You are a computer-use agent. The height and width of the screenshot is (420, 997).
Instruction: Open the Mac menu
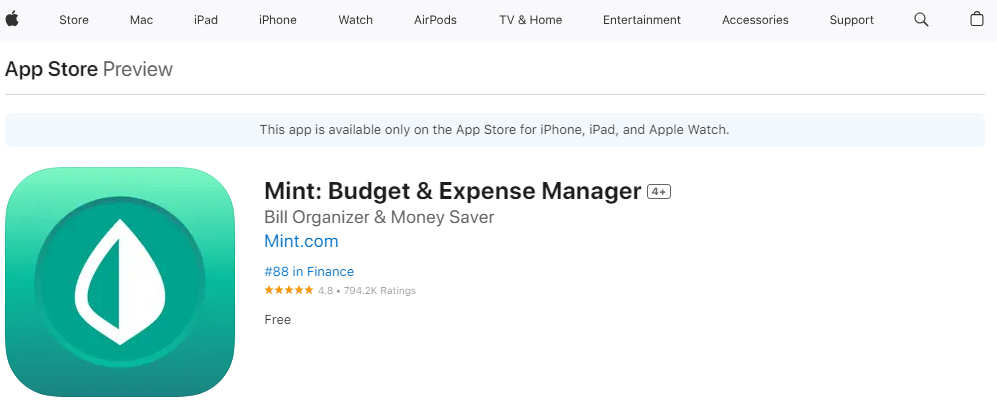[x=141, y=20]
